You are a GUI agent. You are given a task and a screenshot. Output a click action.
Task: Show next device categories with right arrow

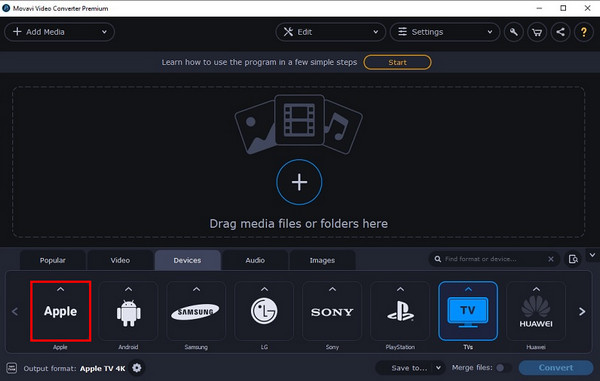(582, 311)
